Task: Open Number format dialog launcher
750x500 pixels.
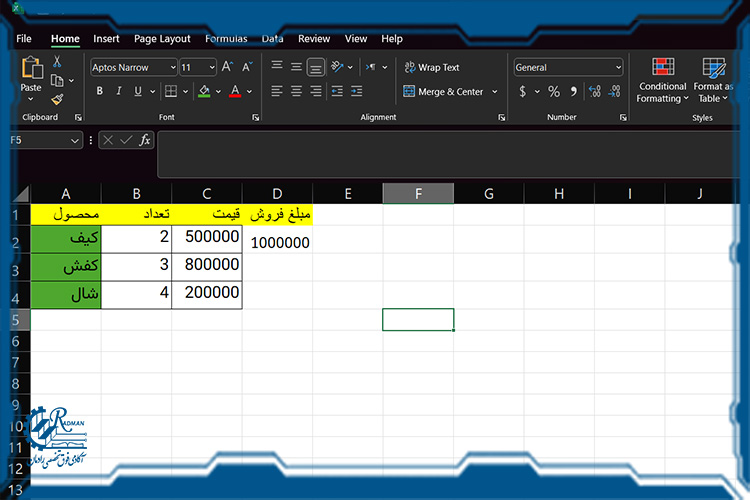Action: (x=623, y=117)
